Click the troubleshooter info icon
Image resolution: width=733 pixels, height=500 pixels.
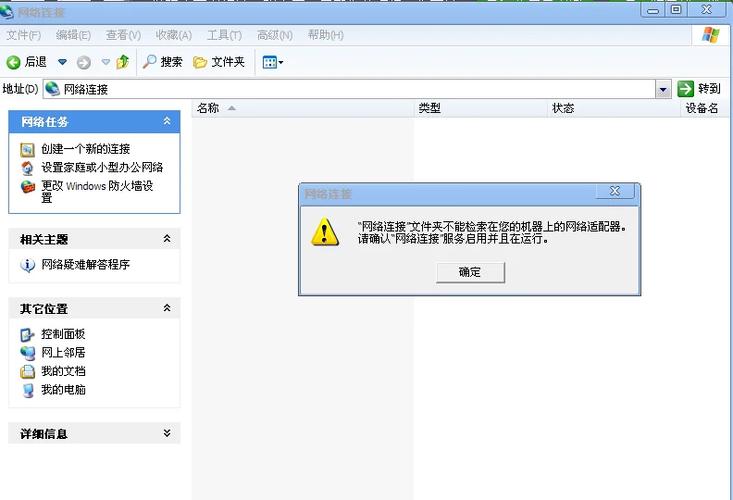click(x=28, y=265)
